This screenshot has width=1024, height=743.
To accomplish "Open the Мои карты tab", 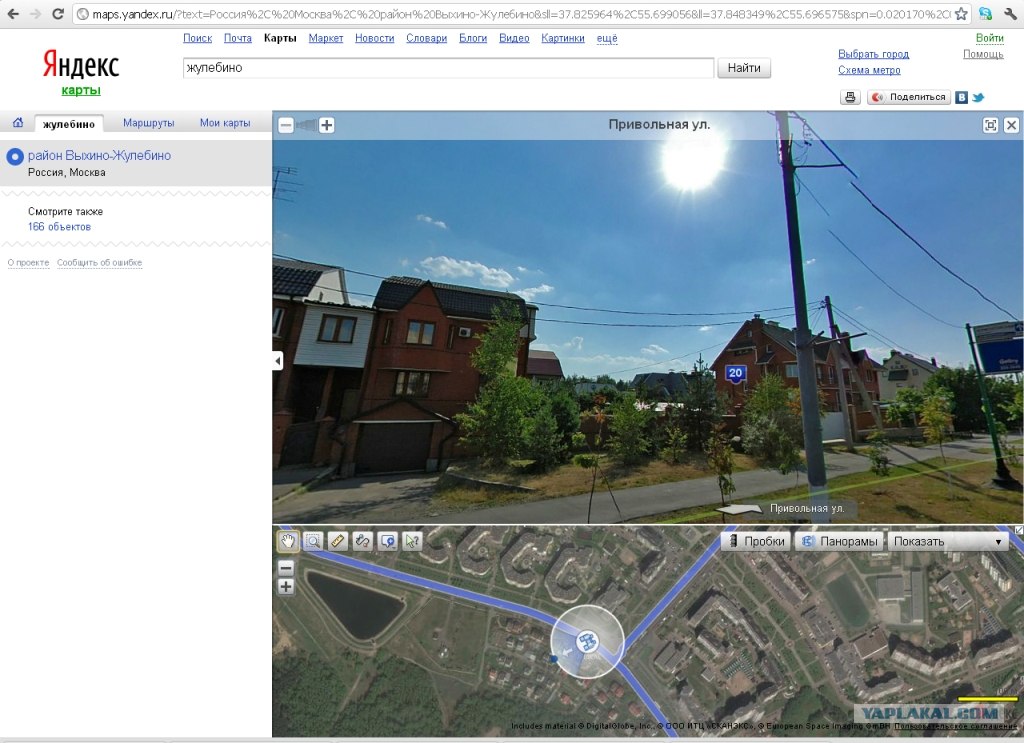I will tap(225, 123).
